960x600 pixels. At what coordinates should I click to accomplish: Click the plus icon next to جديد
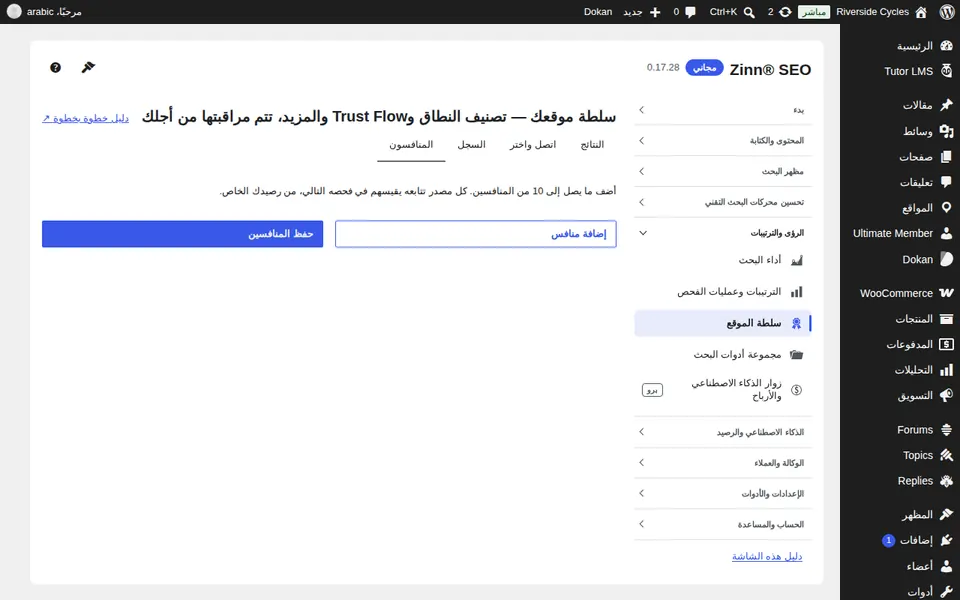pyautogui.click(x=655, y=12)
